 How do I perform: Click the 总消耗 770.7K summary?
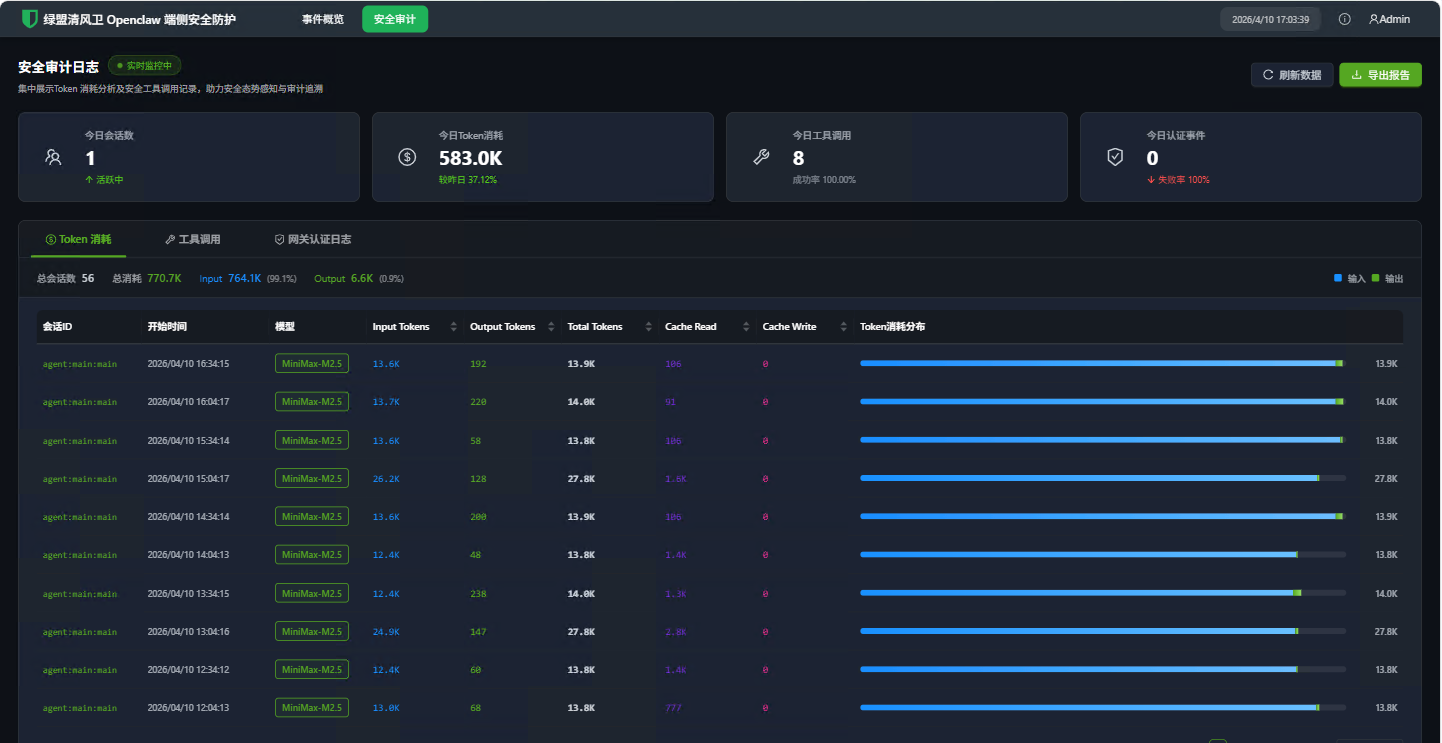click(147, 278)
